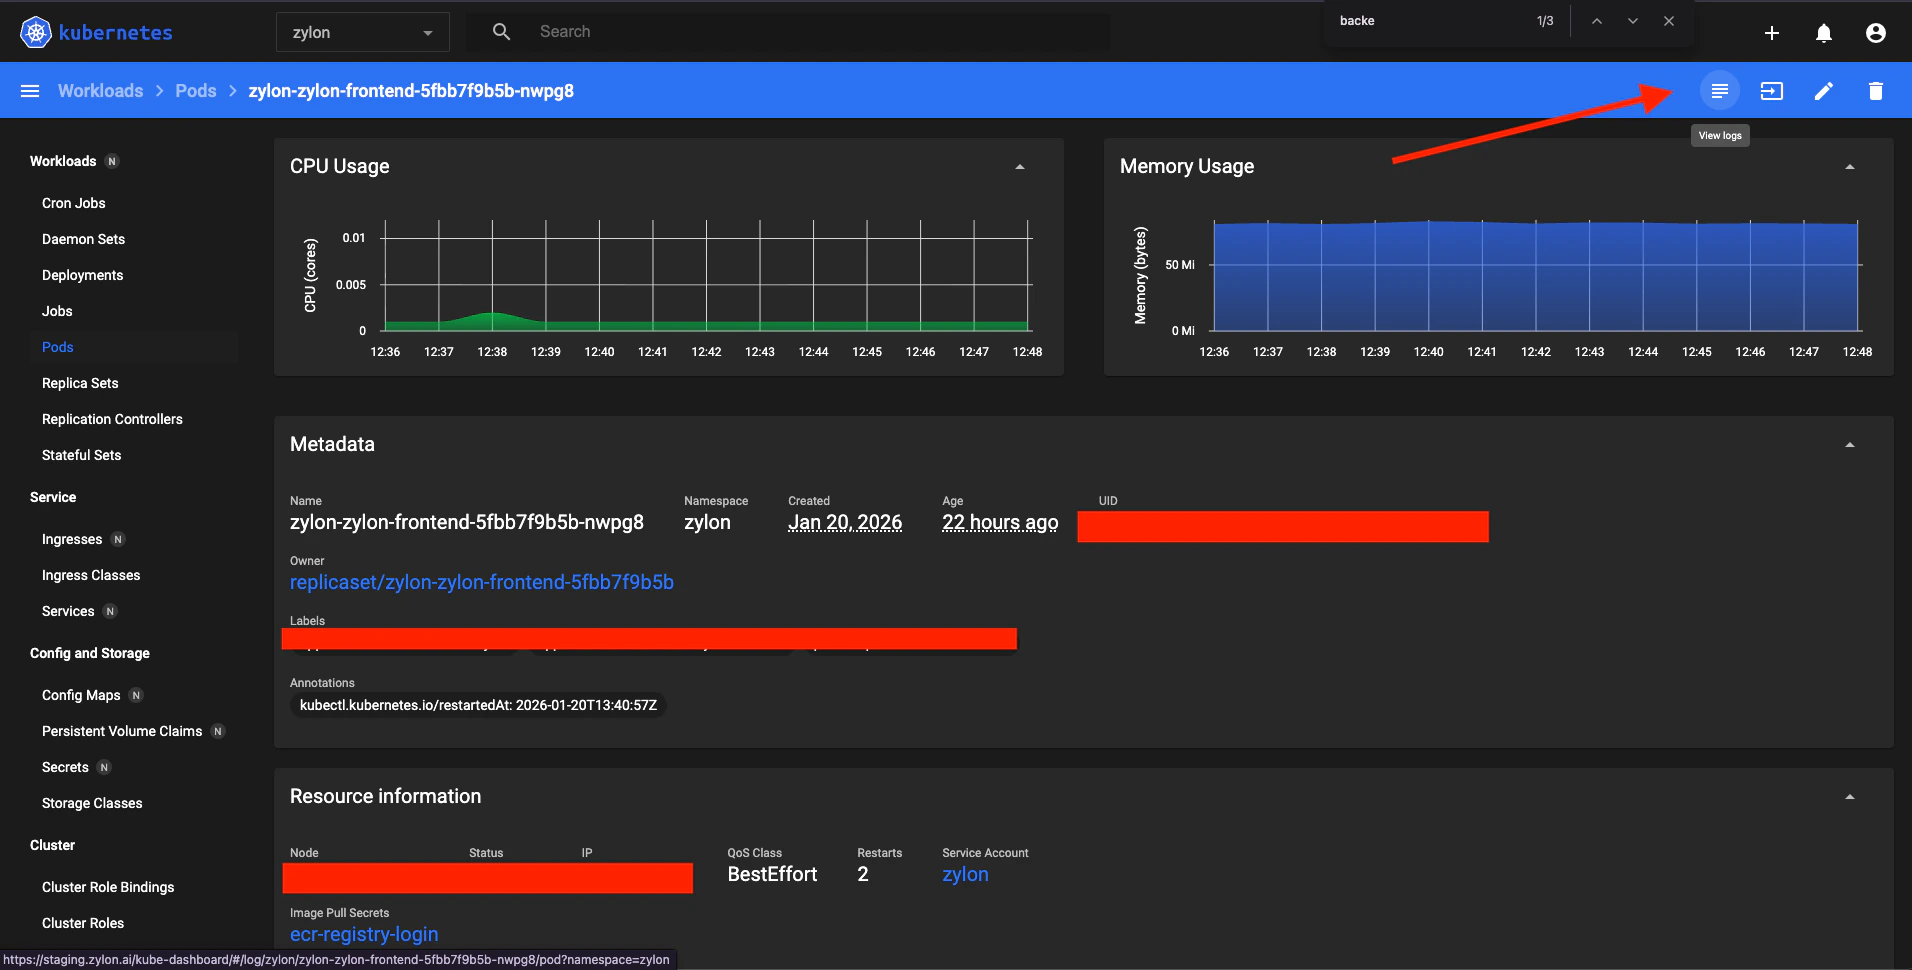Go to Ingress Classes
1912x970 pixels.
point(91,575)
